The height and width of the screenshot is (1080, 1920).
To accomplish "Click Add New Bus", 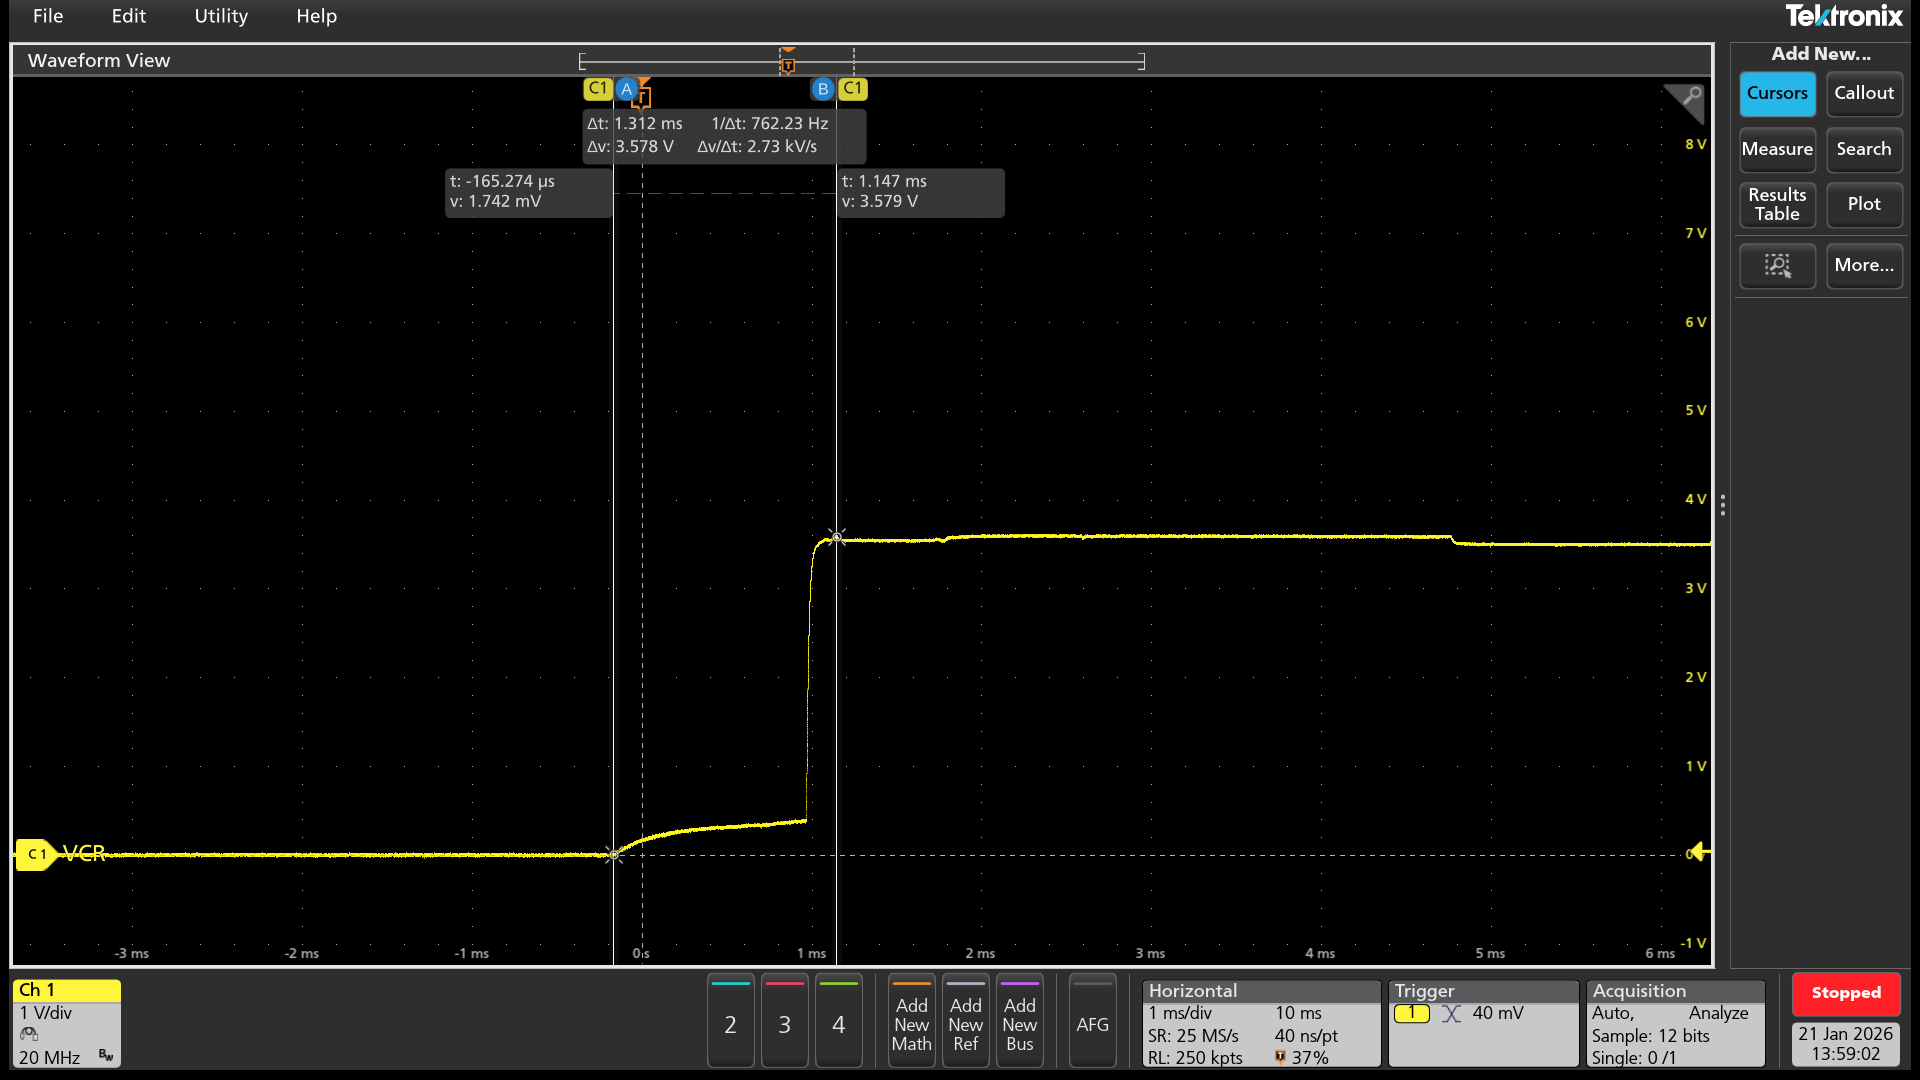I will 1019,1022.
